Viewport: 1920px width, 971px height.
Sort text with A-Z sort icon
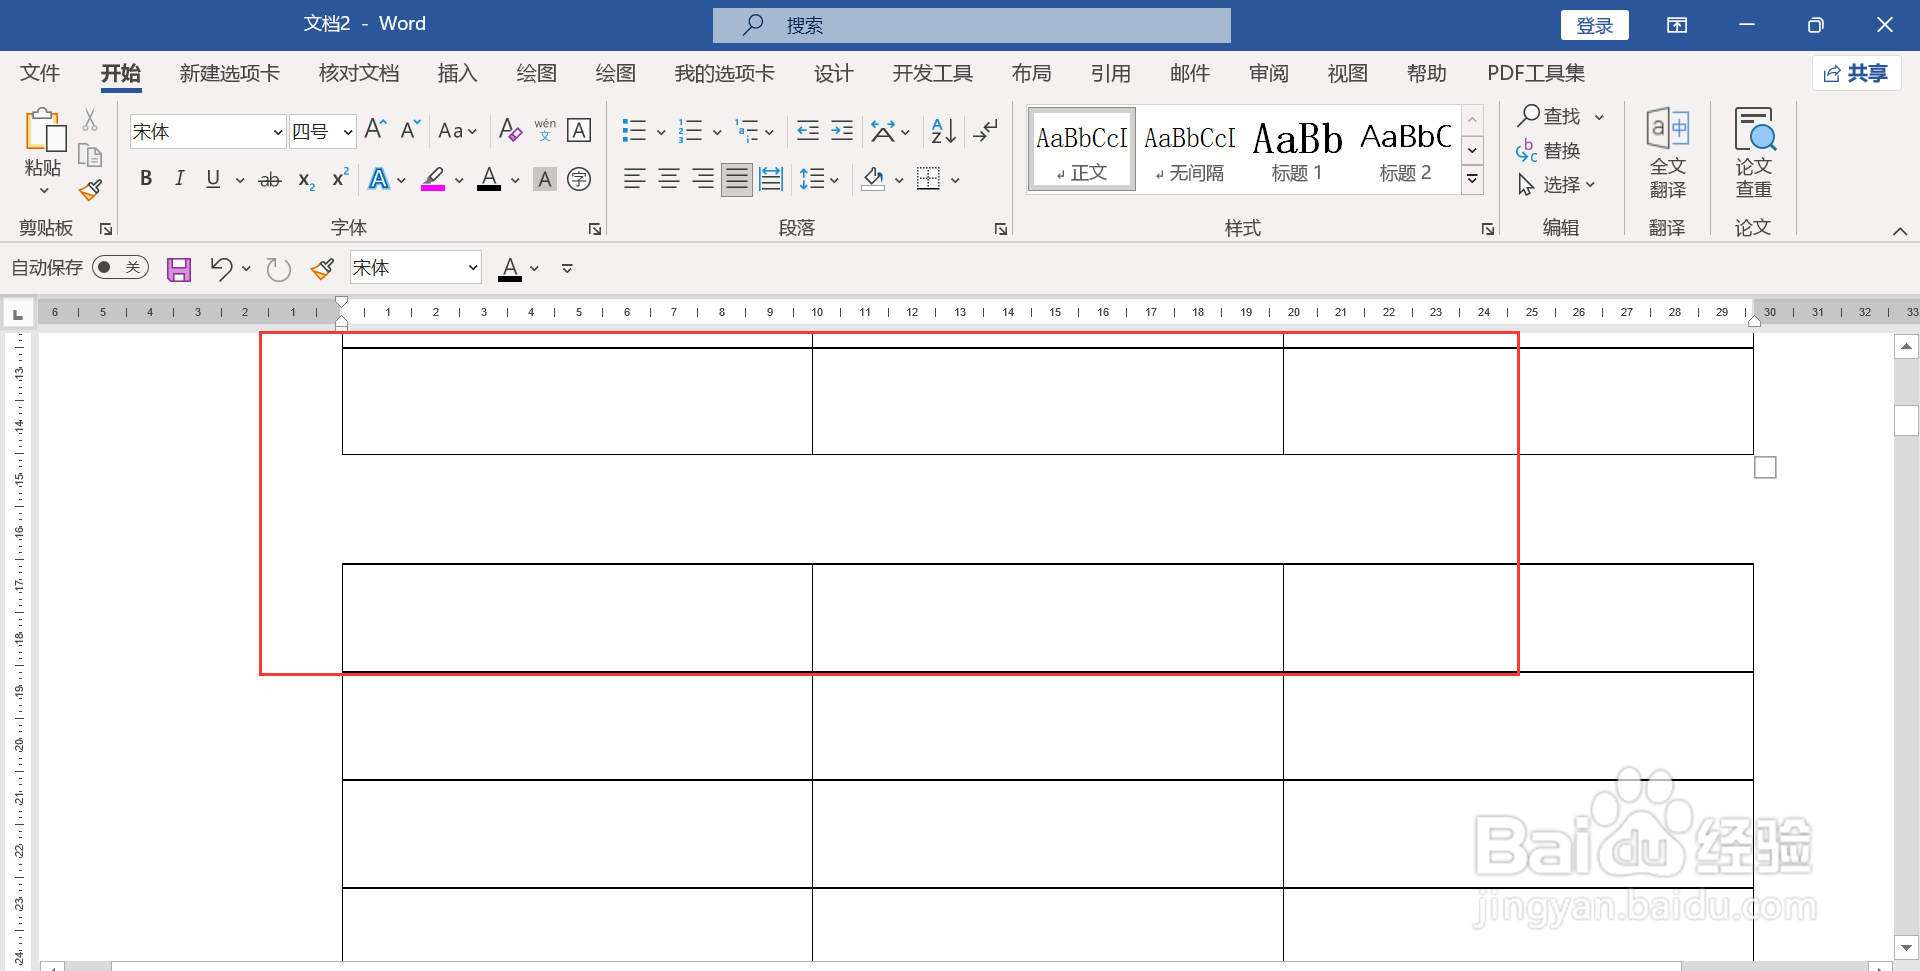[943, 131]
